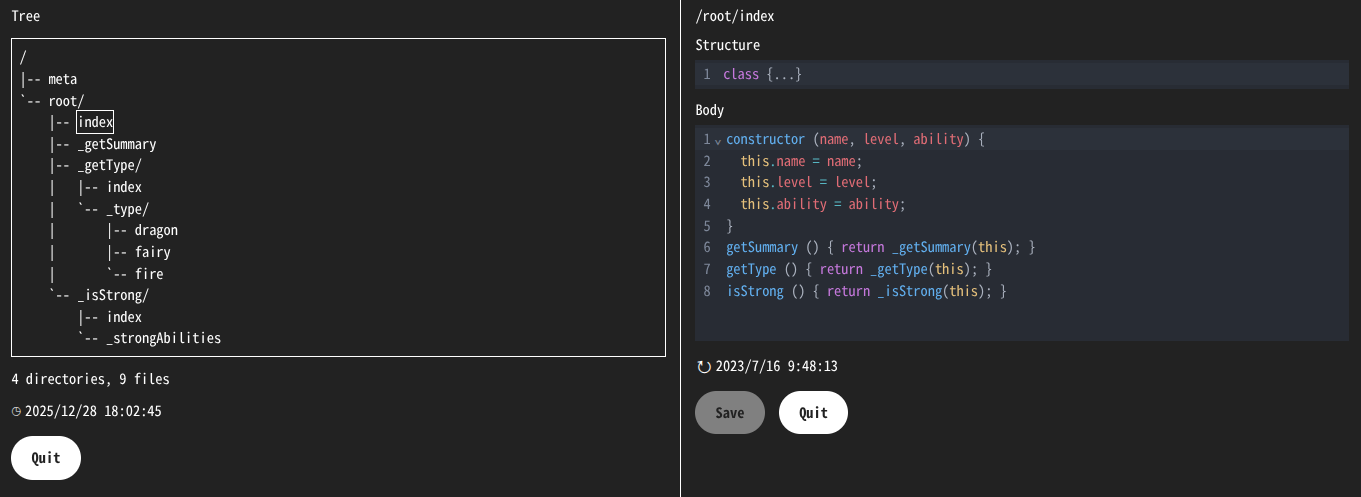Click the 2025/12/28 18:02:45 timestamp

(93, 411)
